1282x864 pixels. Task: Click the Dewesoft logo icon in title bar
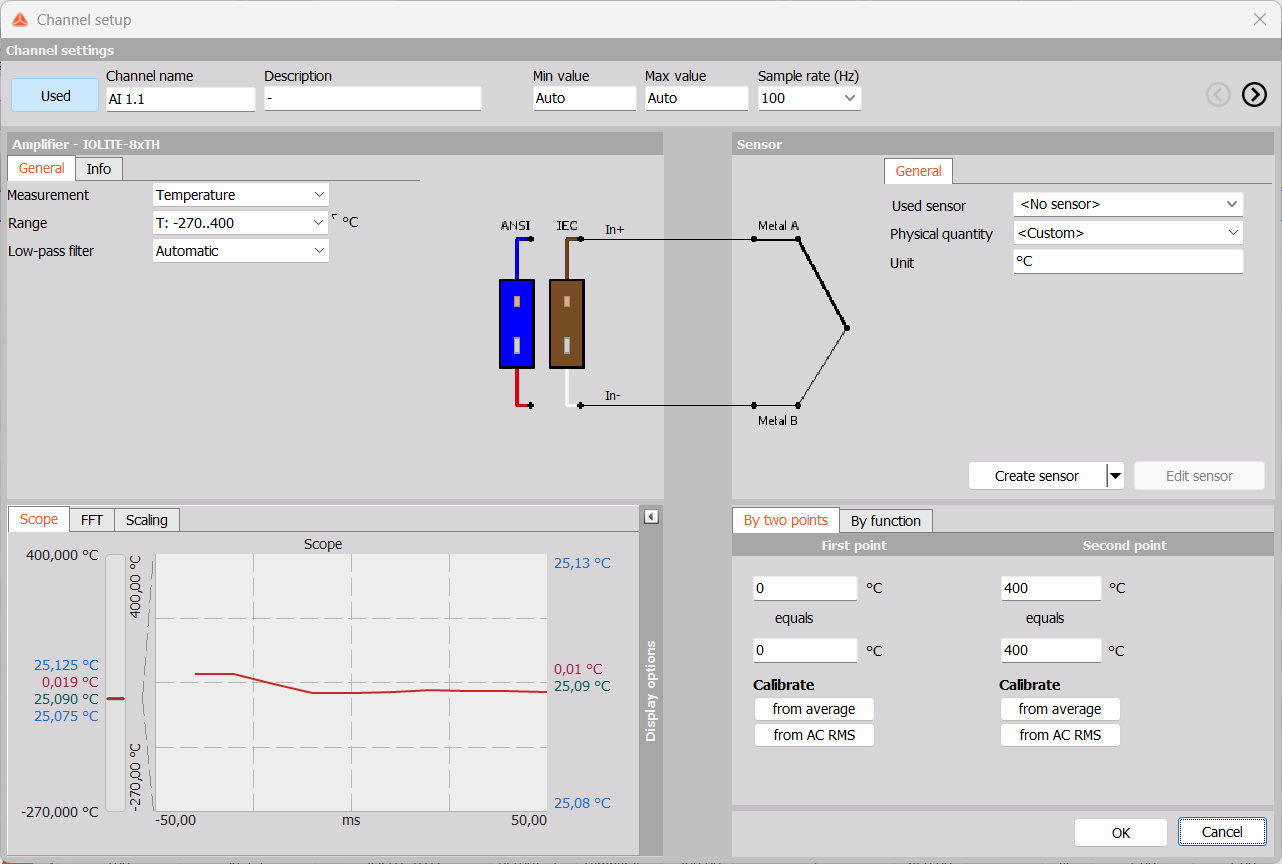pyautogui.click(x=19, y=19)
